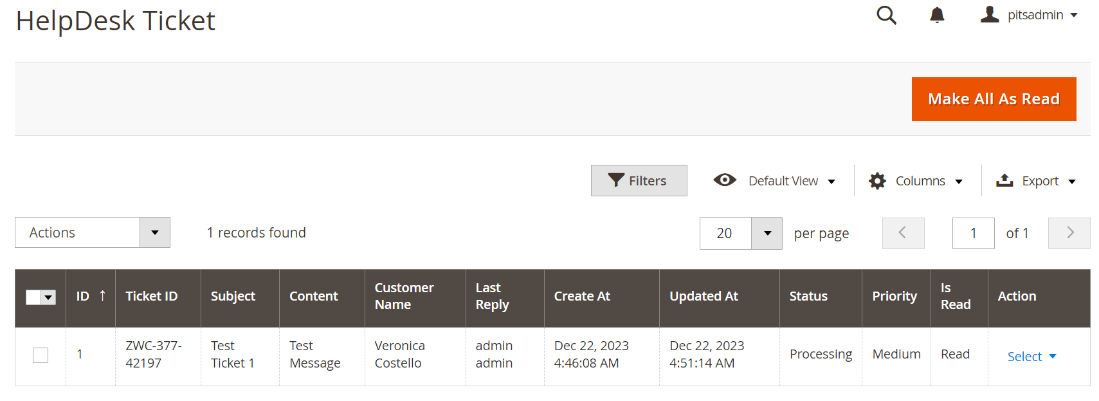Go to the next page arrow
The height and width of the screenshot is (401, 1099).
1070,233
